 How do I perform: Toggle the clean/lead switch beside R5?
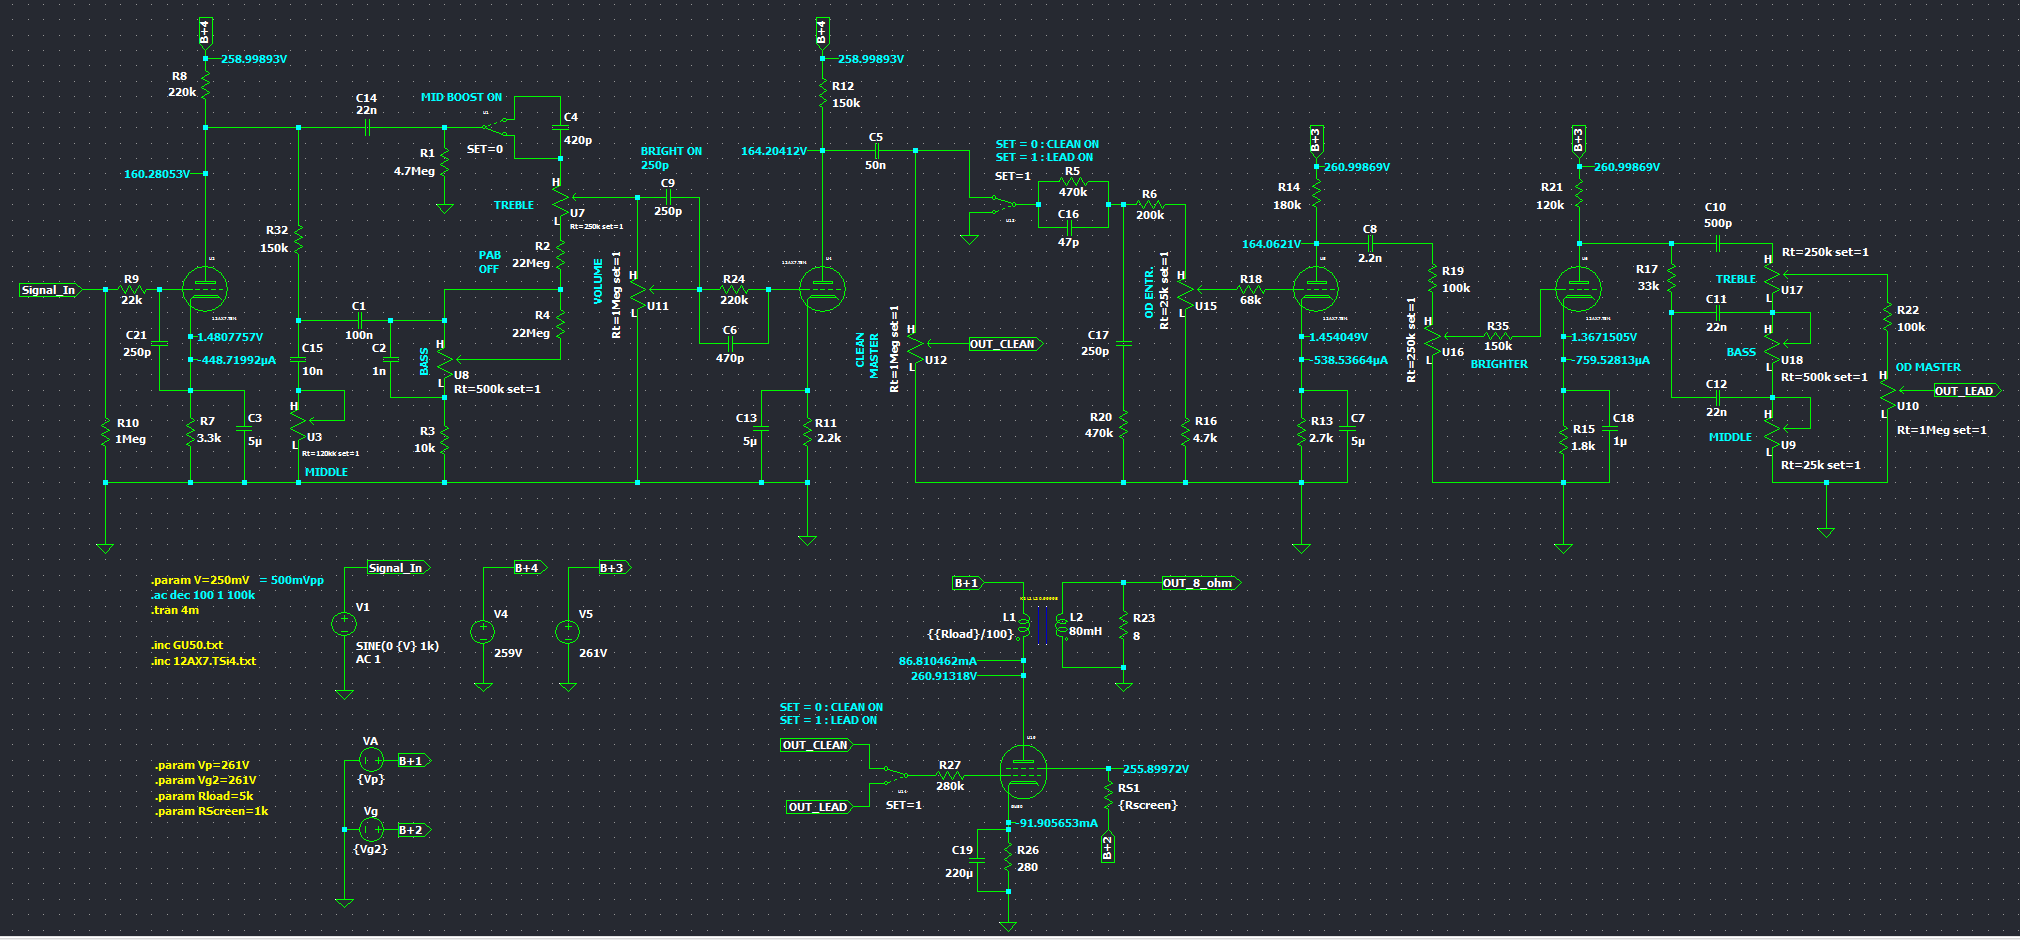tap(996, 206)
